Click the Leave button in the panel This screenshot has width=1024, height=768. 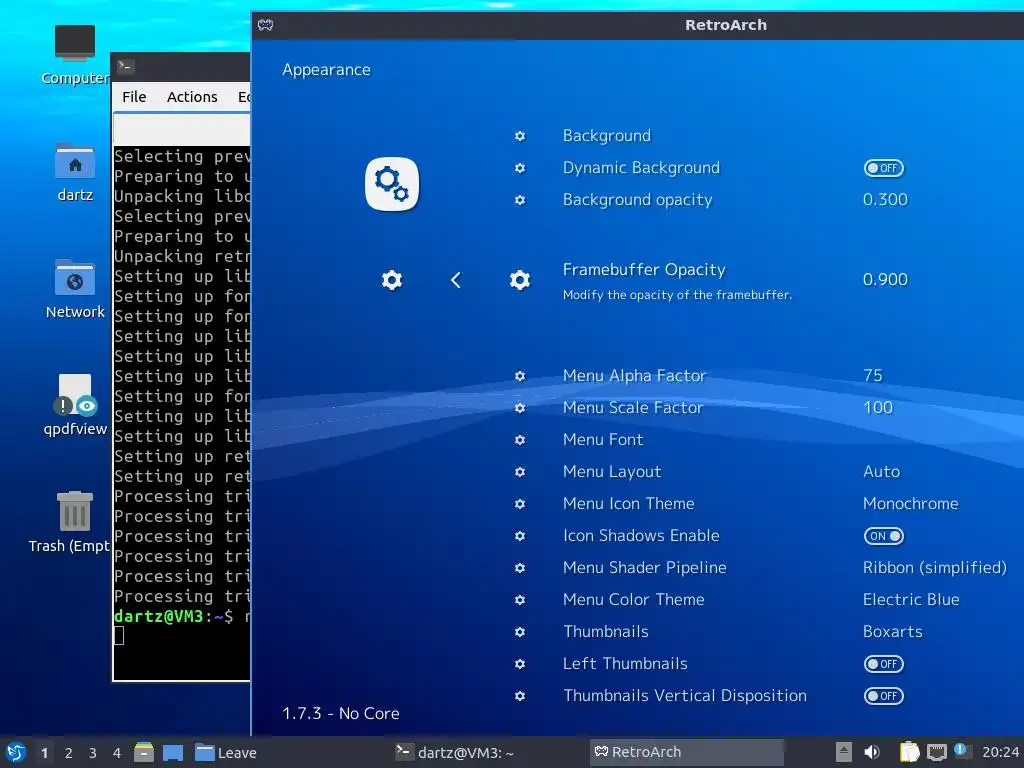pos(226,753)
